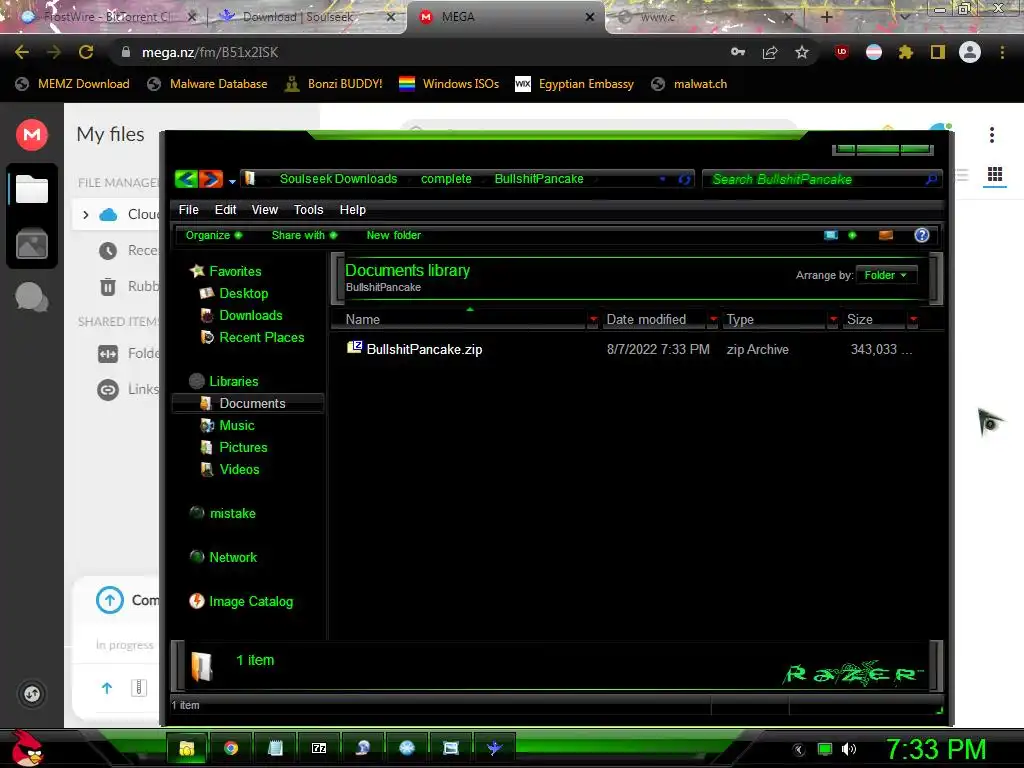The image size is (1024, 768).
Task: Open Explorer help question mark icon
Action: click(x=921, y=235)
